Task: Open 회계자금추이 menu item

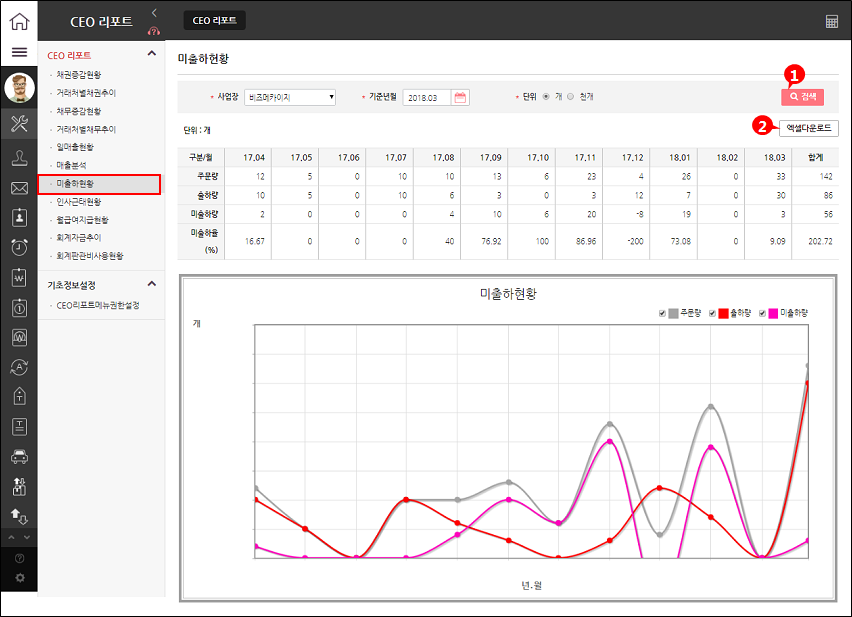Action: [x=79, y=237]
